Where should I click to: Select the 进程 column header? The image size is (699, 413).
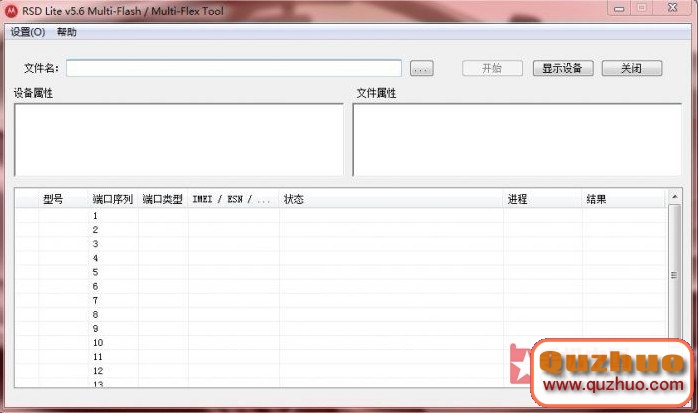click(543, 199)
